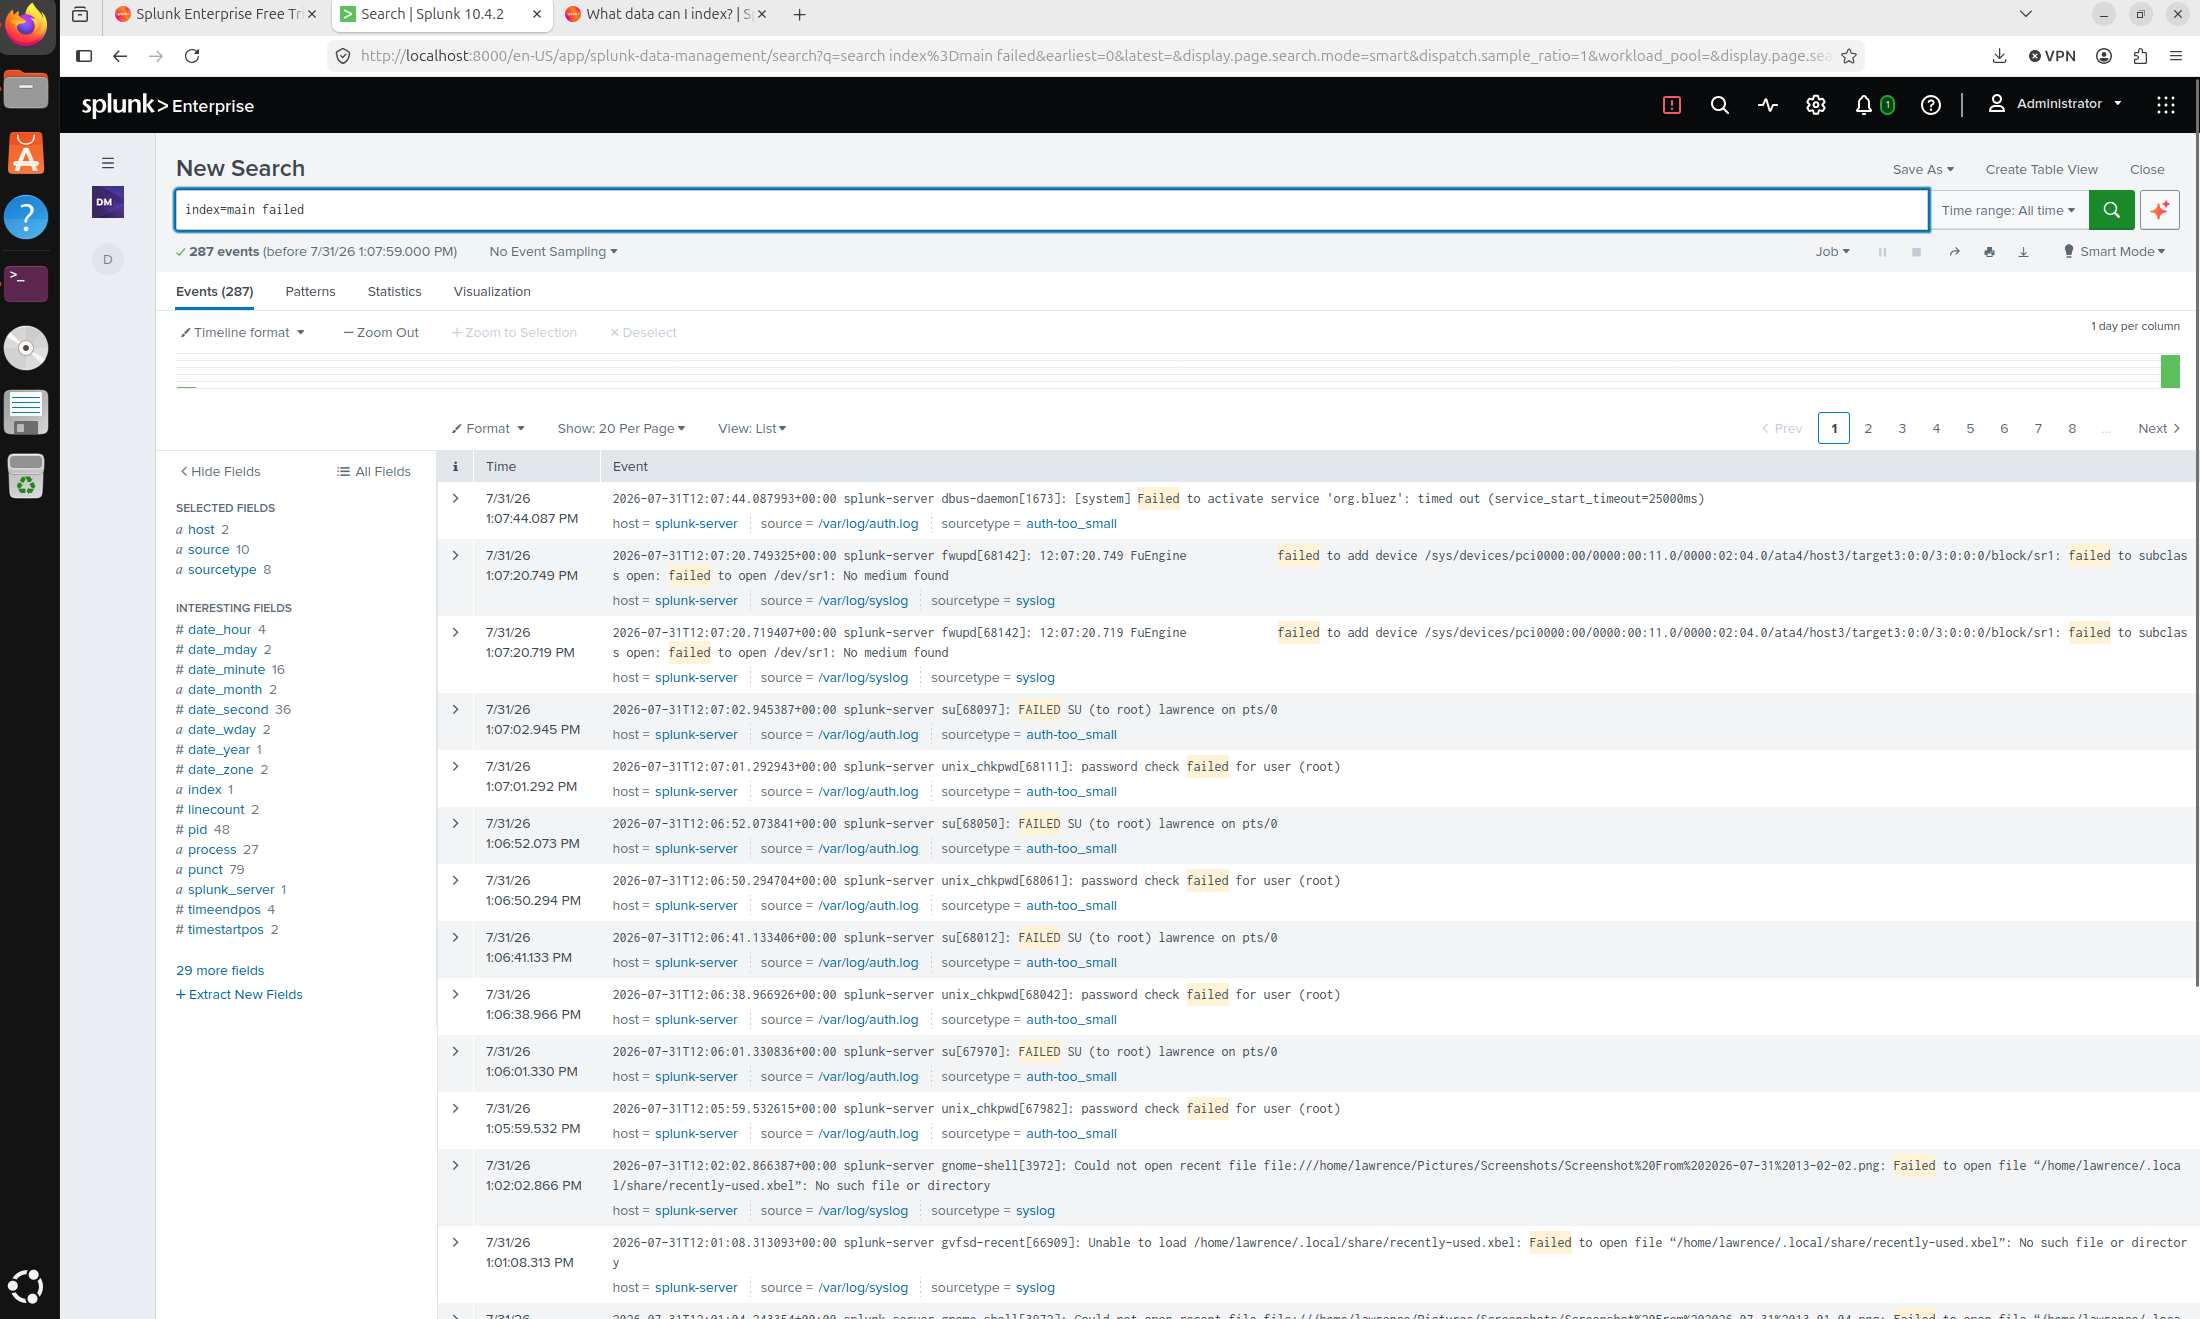Open the browser extensions icon

tap(2140, 56)
